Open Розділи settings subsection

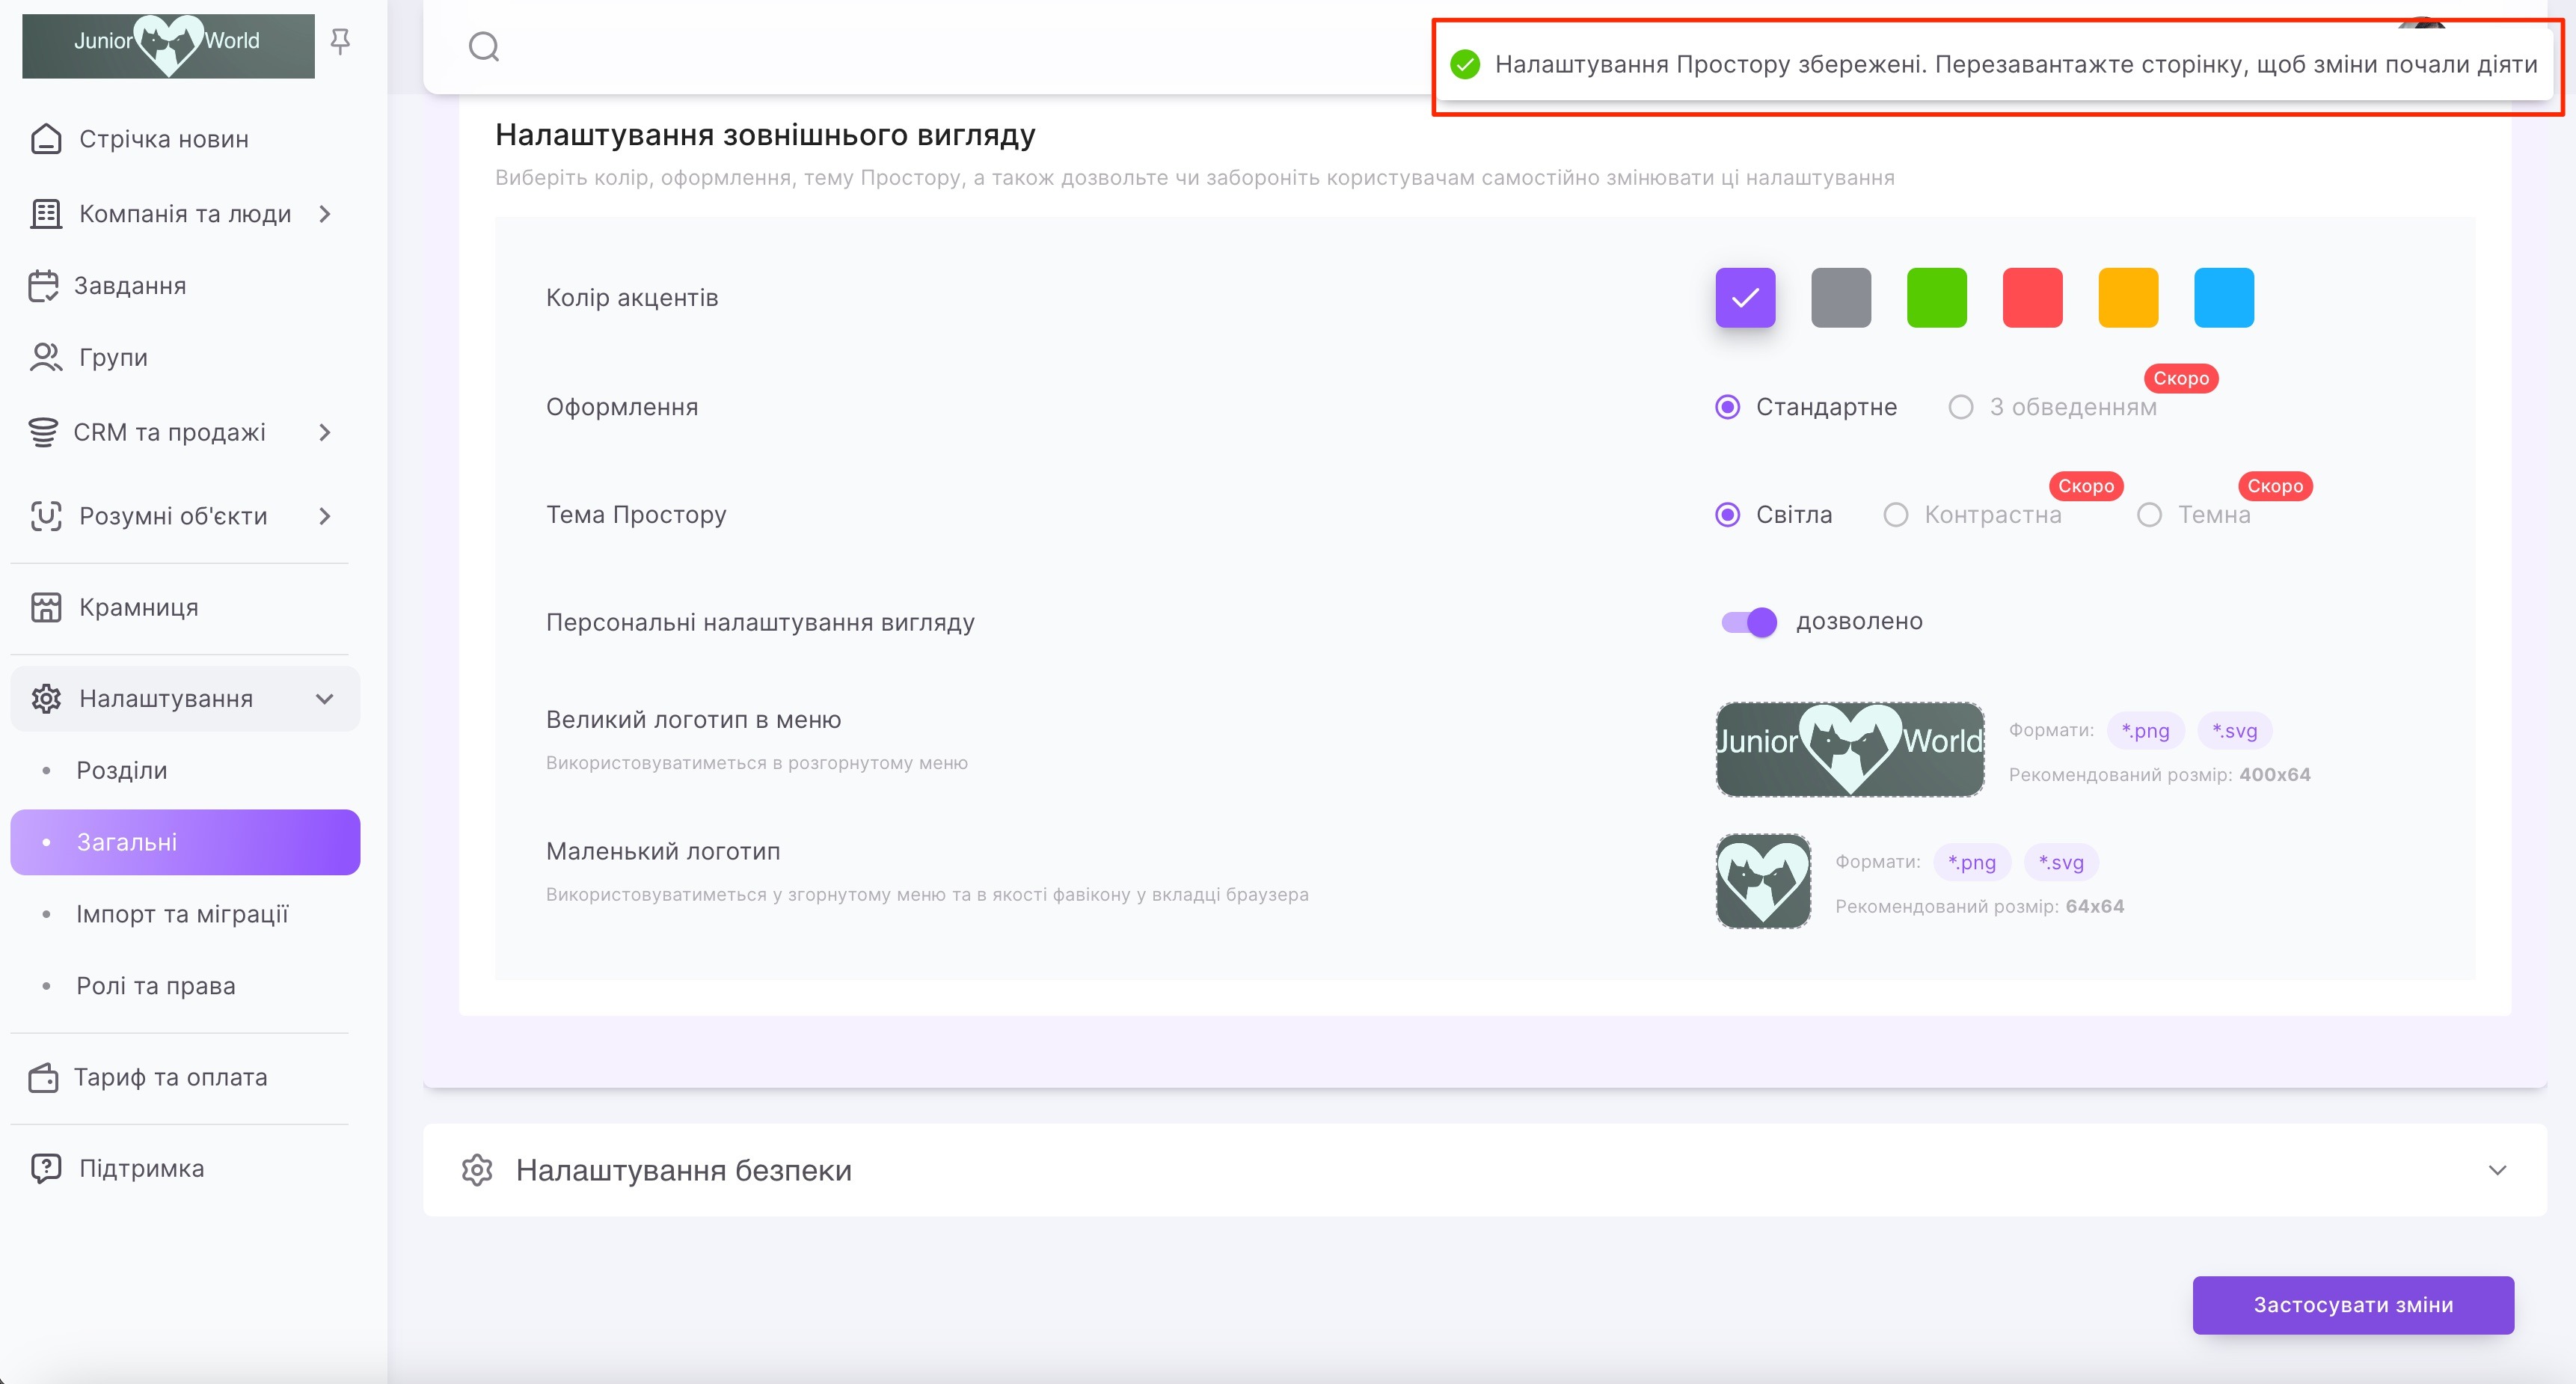(x=122, y=770)
